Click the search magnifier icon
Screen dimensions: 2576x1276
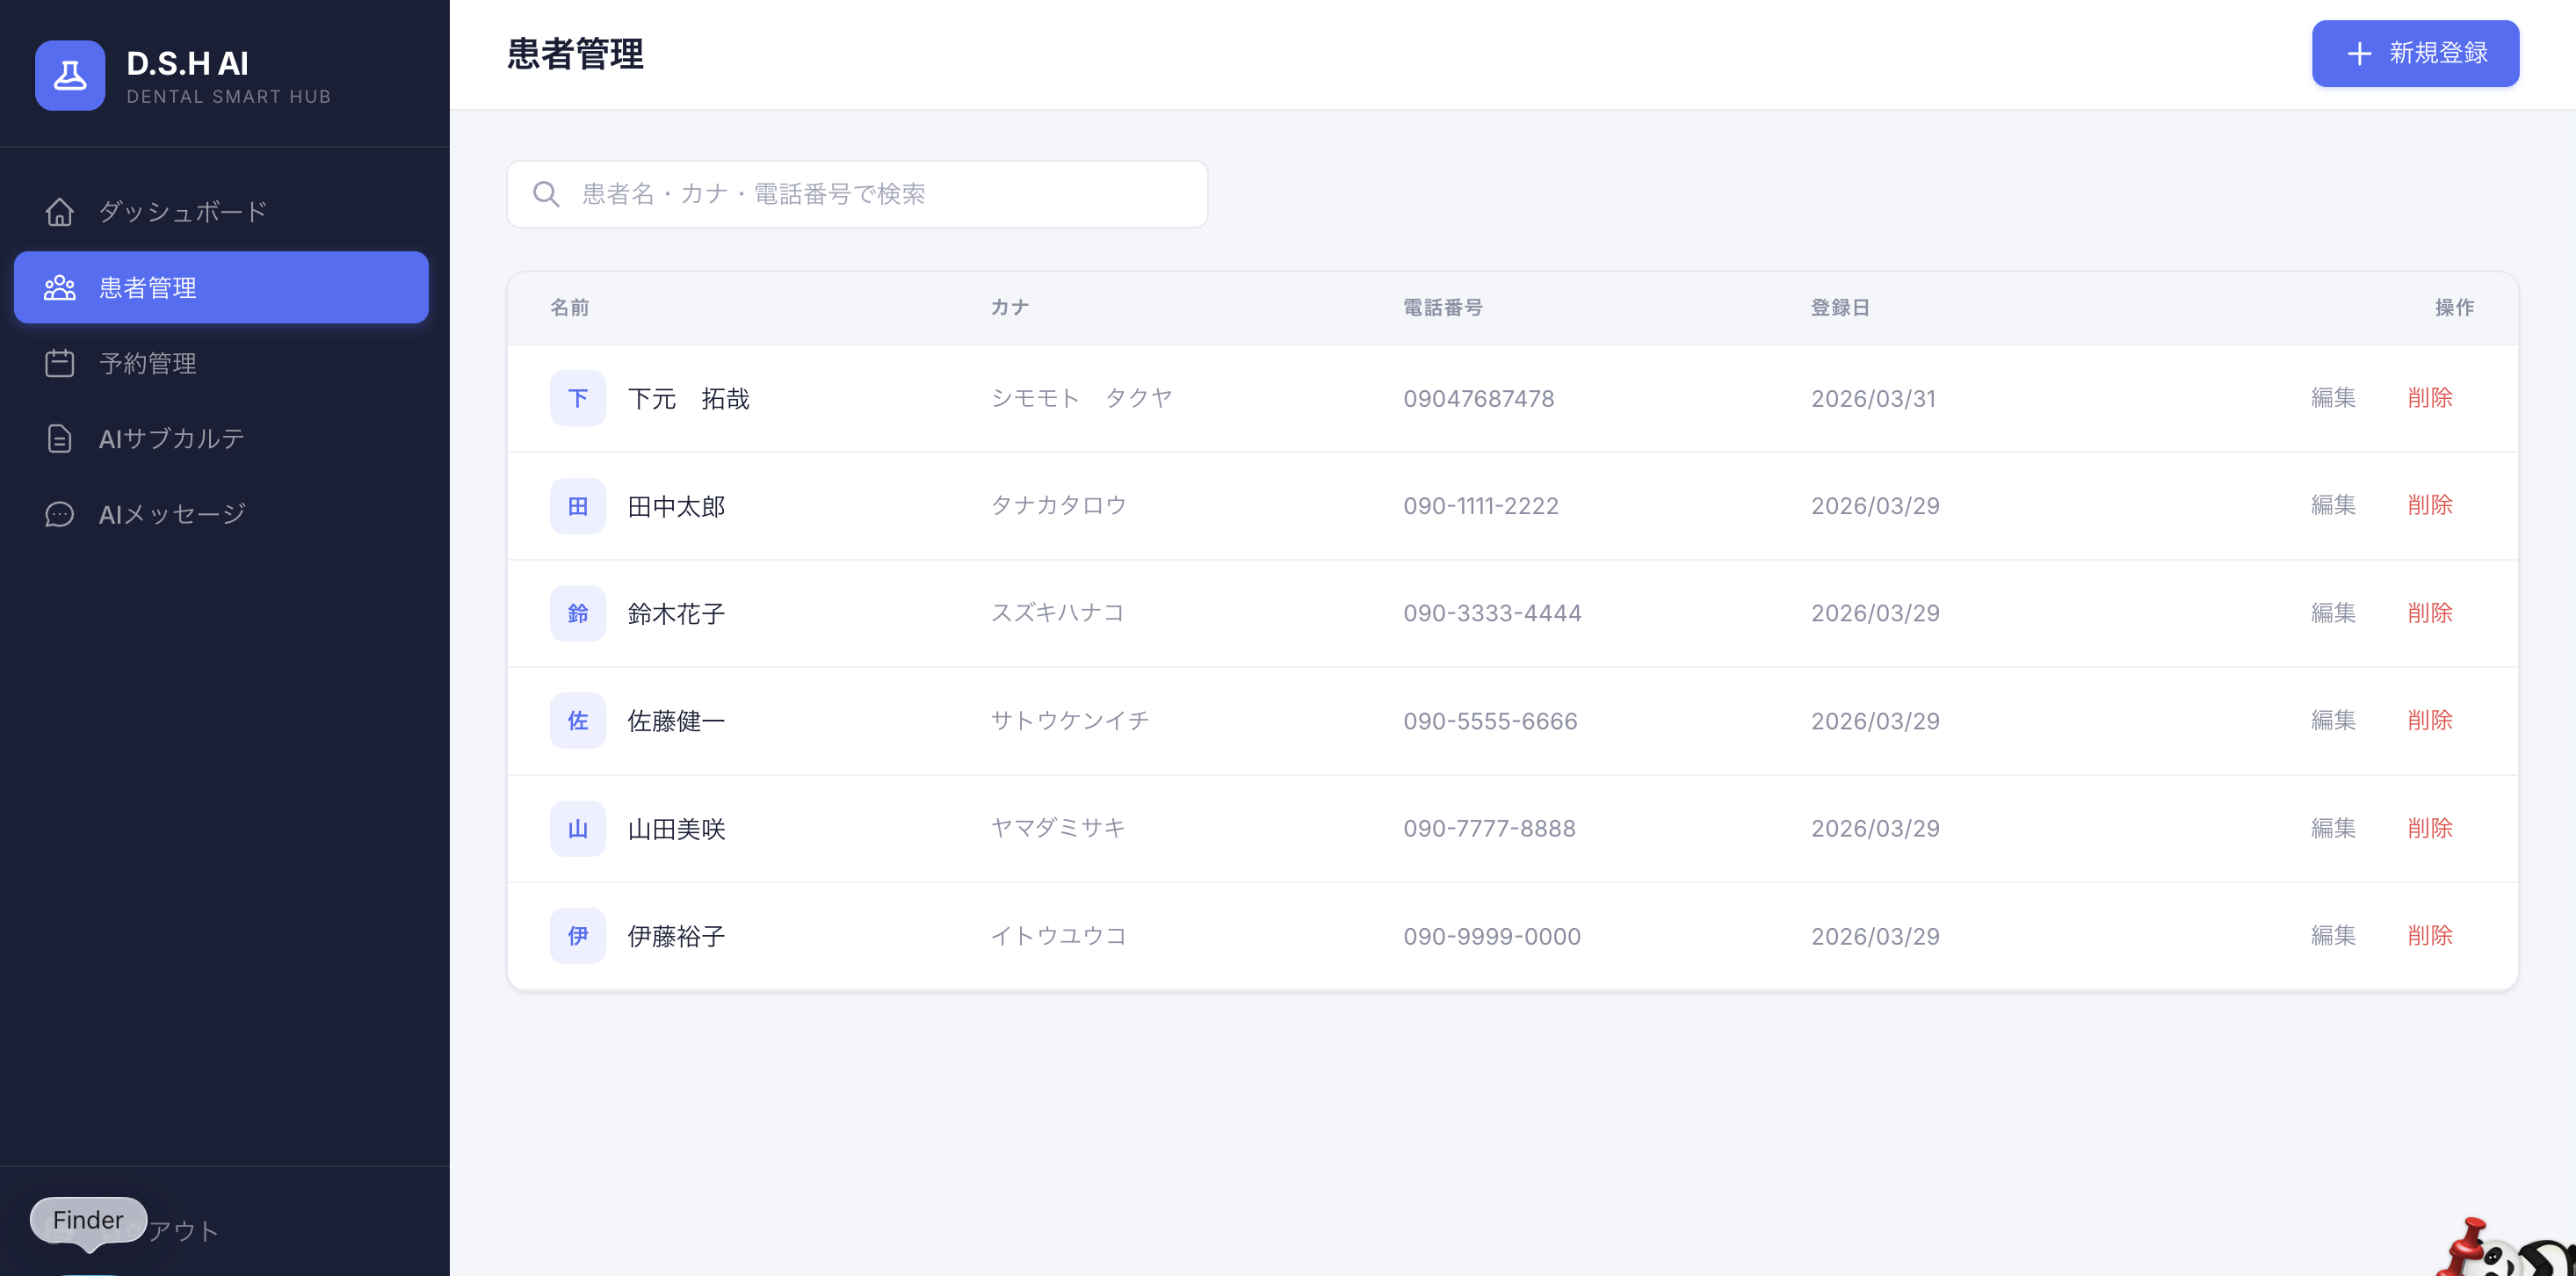coord(546,194)
